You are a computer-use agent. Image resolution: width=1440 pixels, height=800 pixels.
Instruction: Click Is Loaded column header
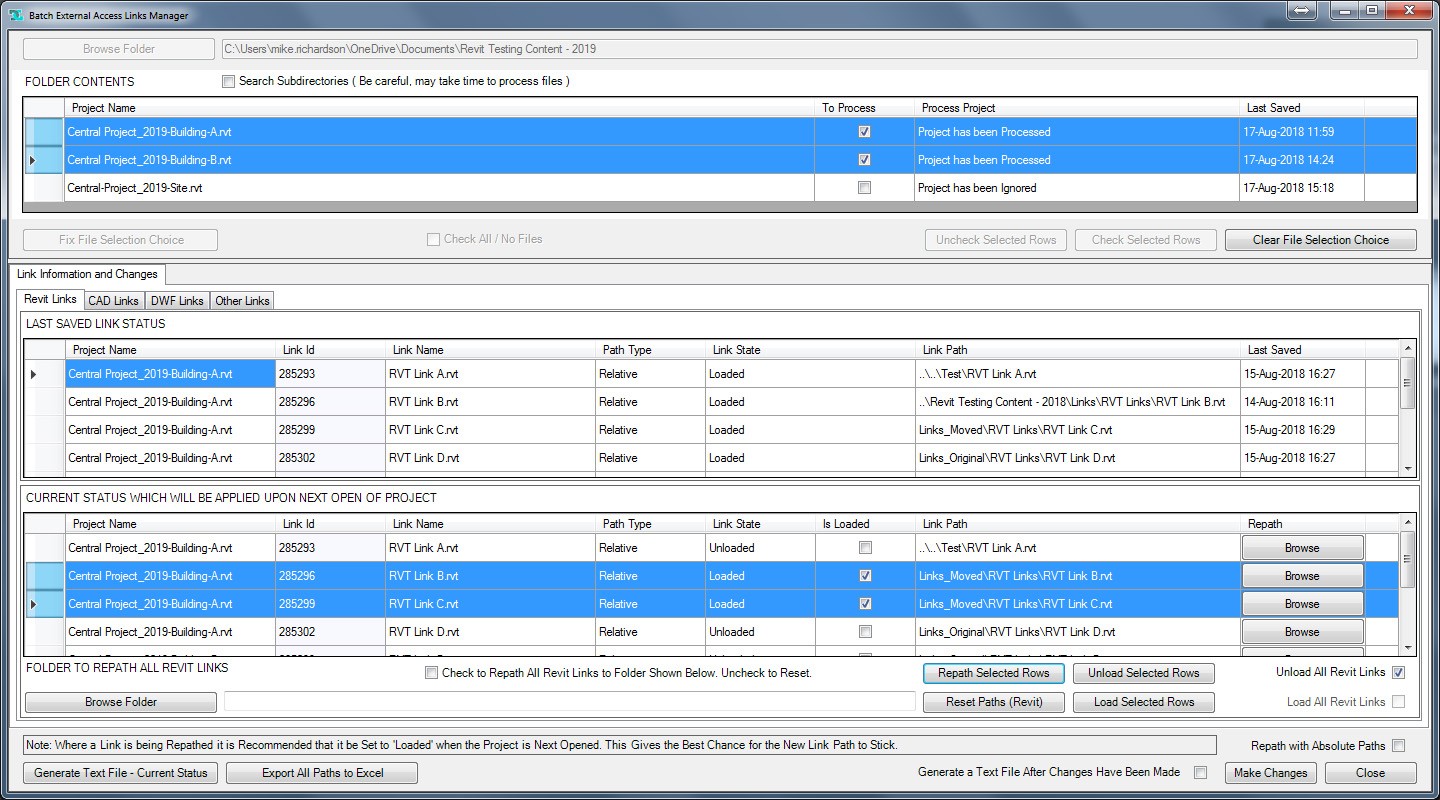pos(865,524)
